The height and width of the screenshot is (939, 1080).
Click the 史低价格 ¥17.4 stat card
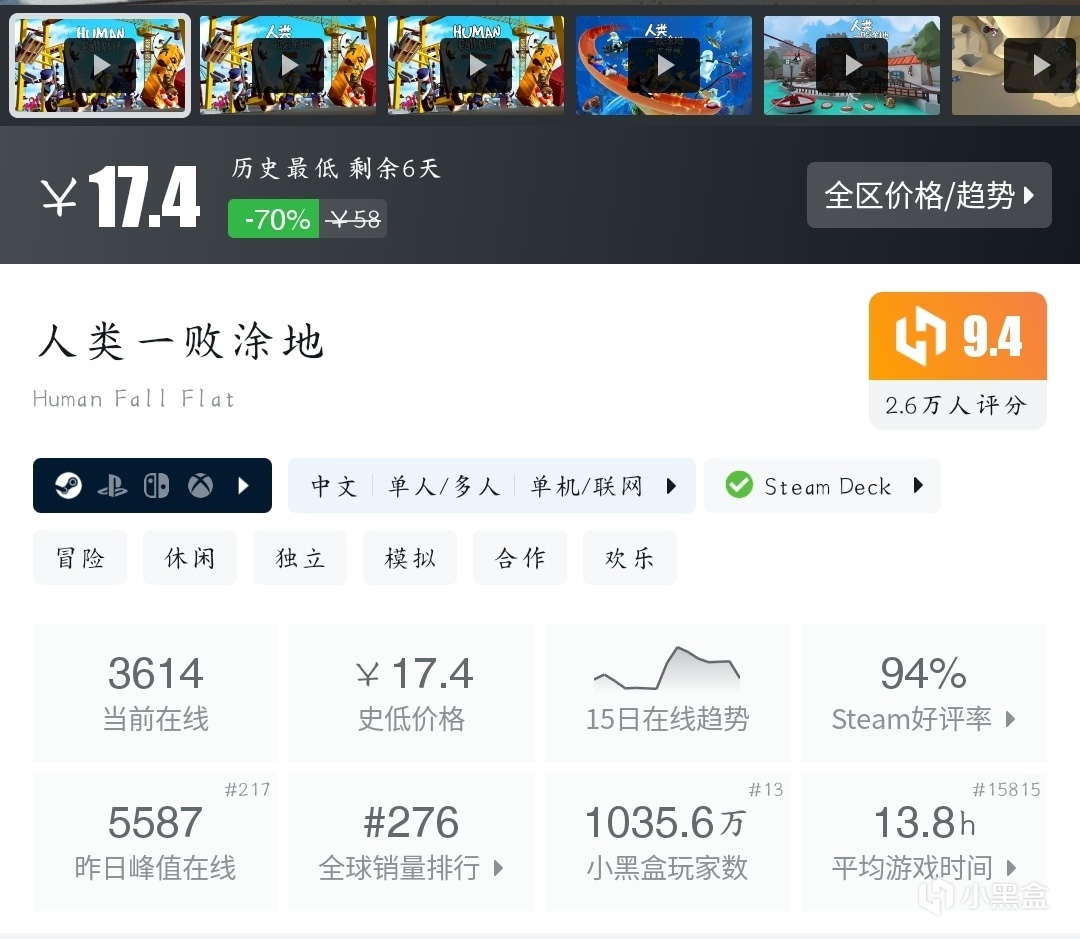point(411,693)
